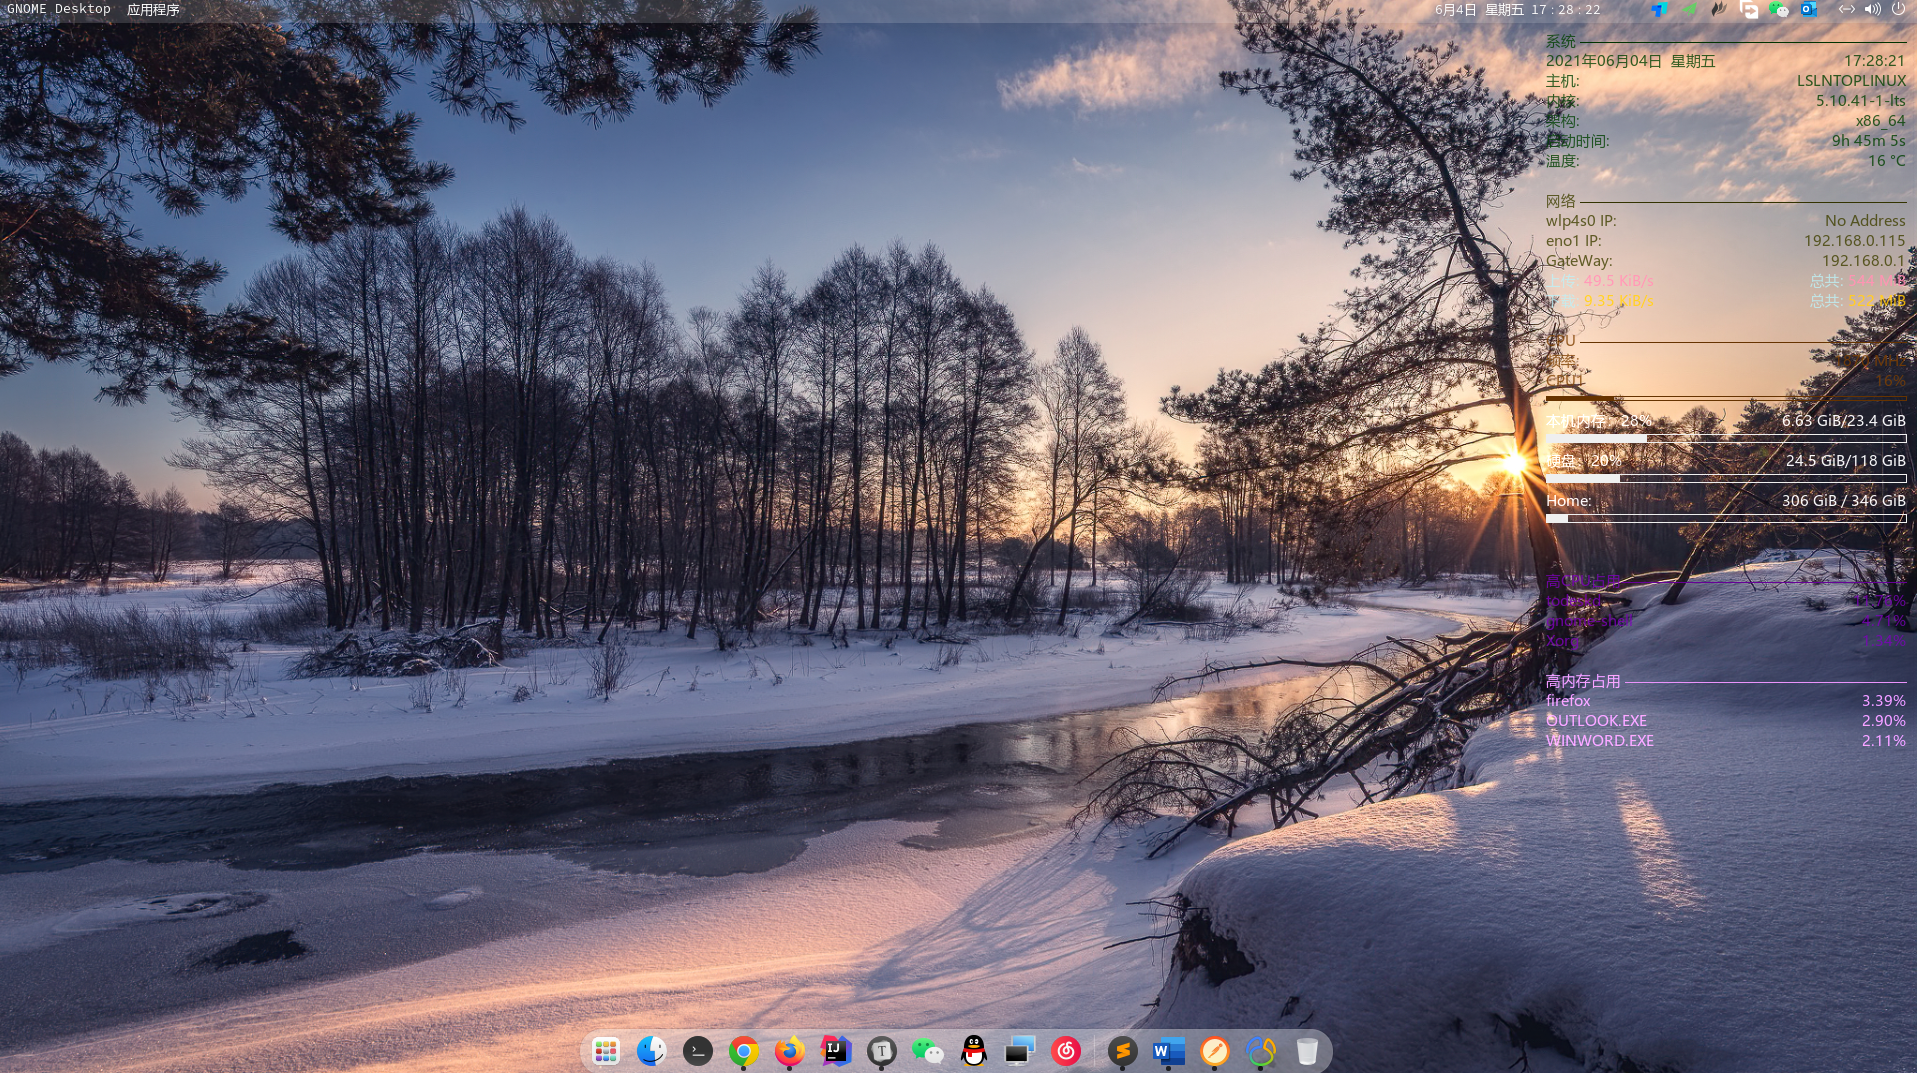Open the 应用程序 menu in top bar

[153, 10]
